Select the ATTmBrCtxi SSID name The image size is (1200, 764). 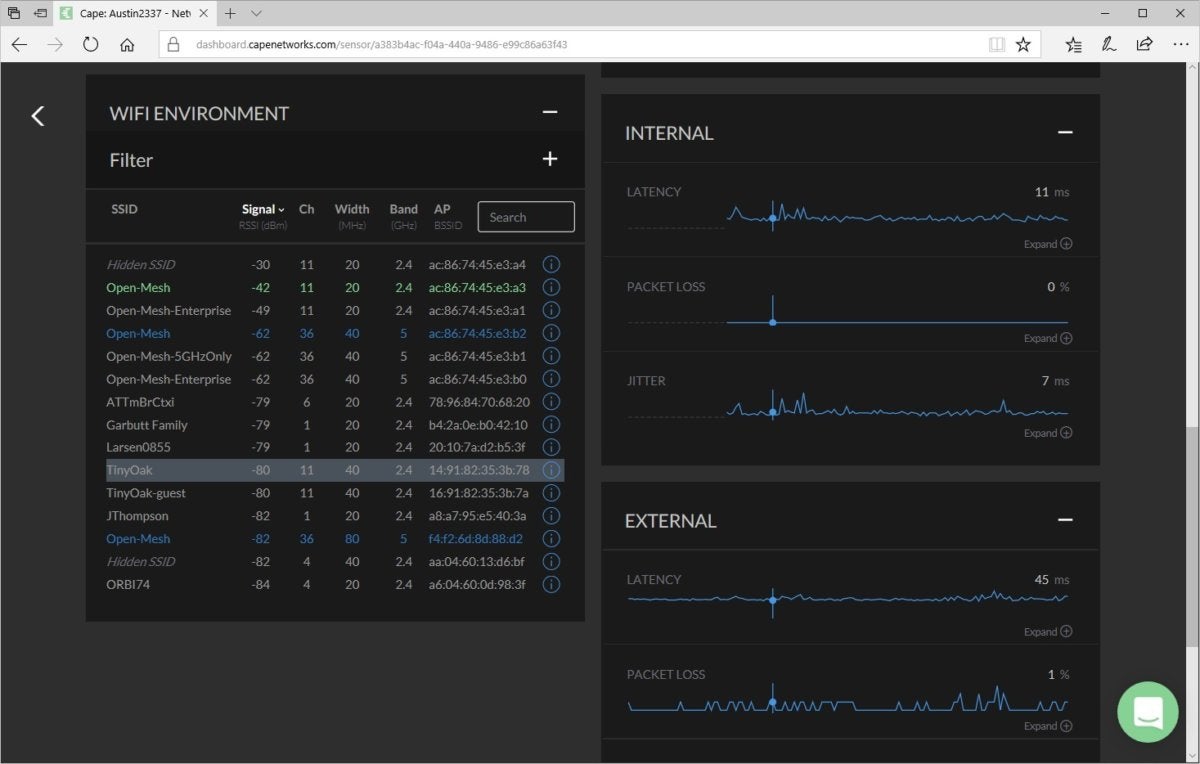coord(140,402)
